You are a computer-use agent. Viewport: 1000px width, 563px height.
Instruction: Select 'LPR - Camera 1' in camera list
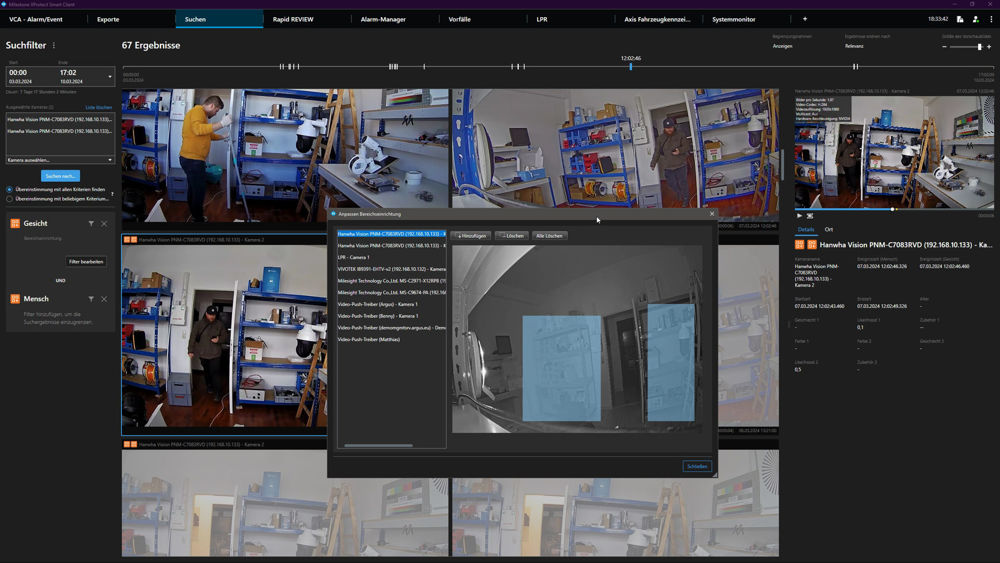tap(354, 257)
